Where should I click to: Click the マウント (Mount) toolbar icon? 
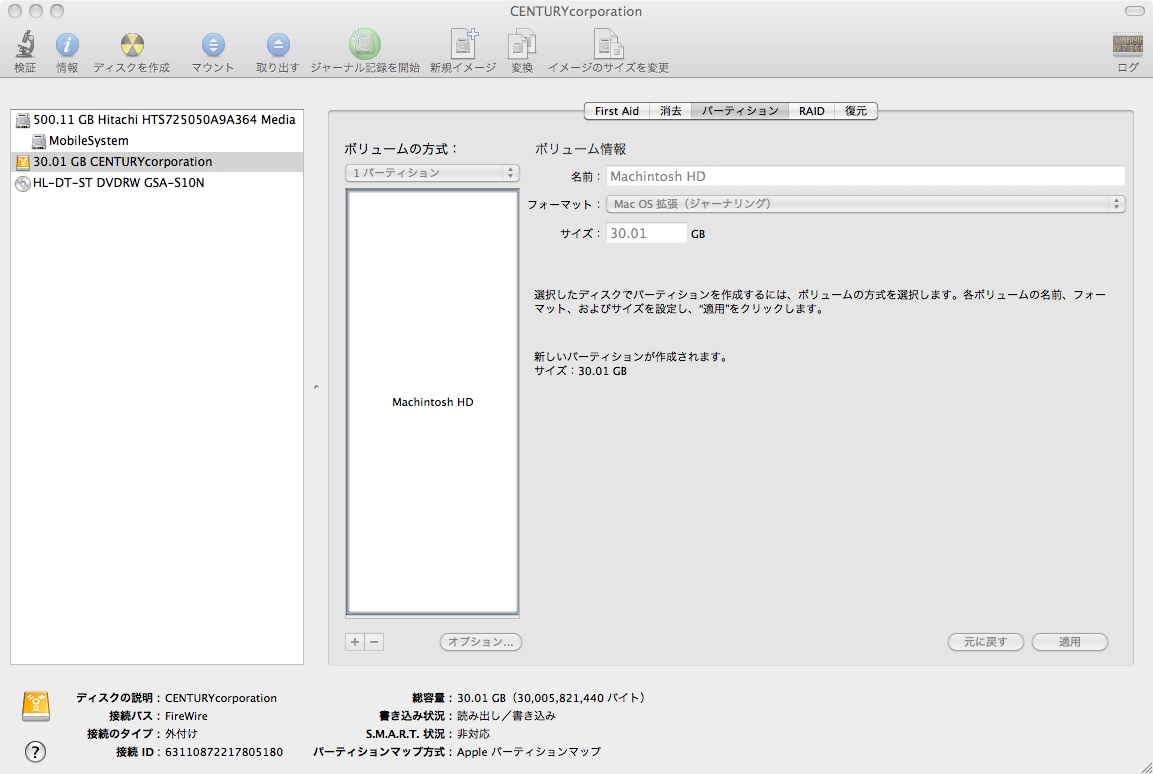coord(213,46)
